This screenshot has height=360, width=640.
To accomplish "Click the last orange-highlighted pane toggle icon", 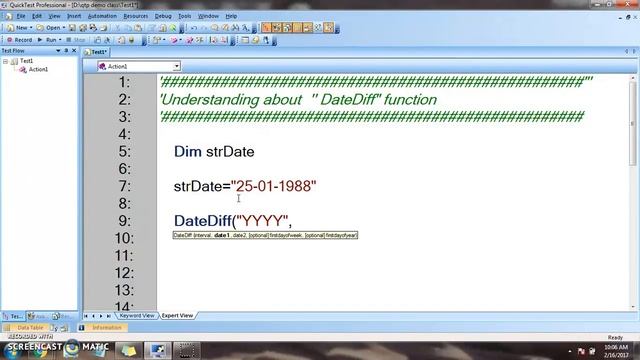I will coord(329,28).
